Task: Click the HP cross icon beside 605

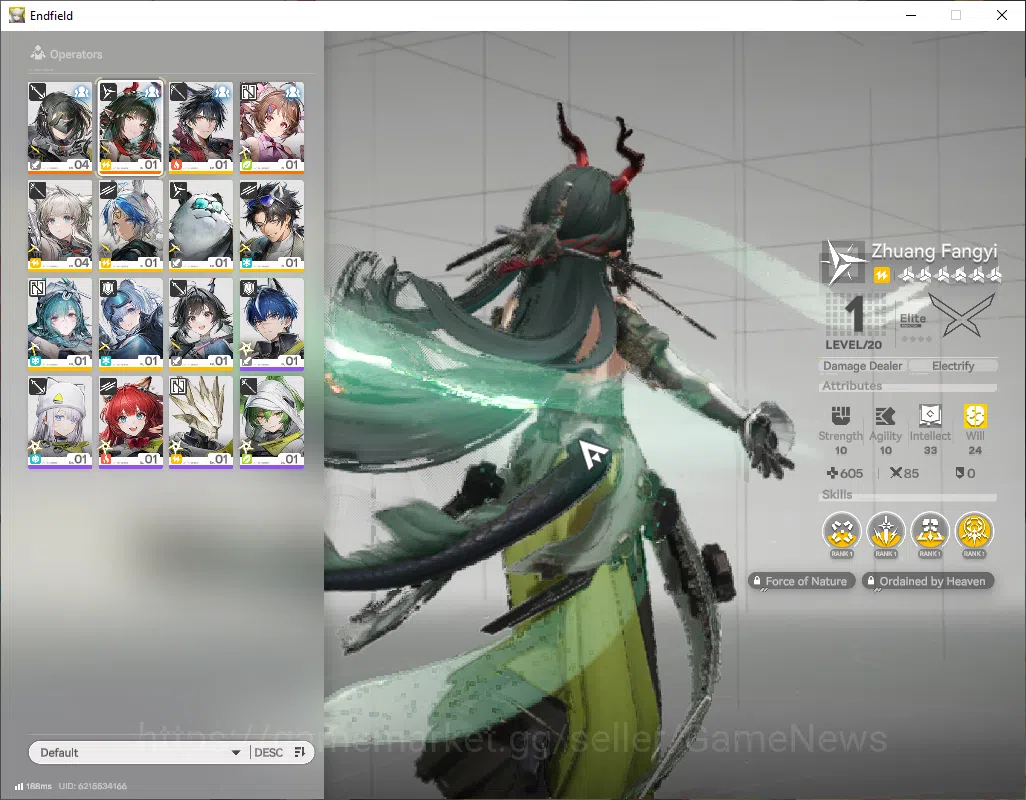Action: [832, 472]
